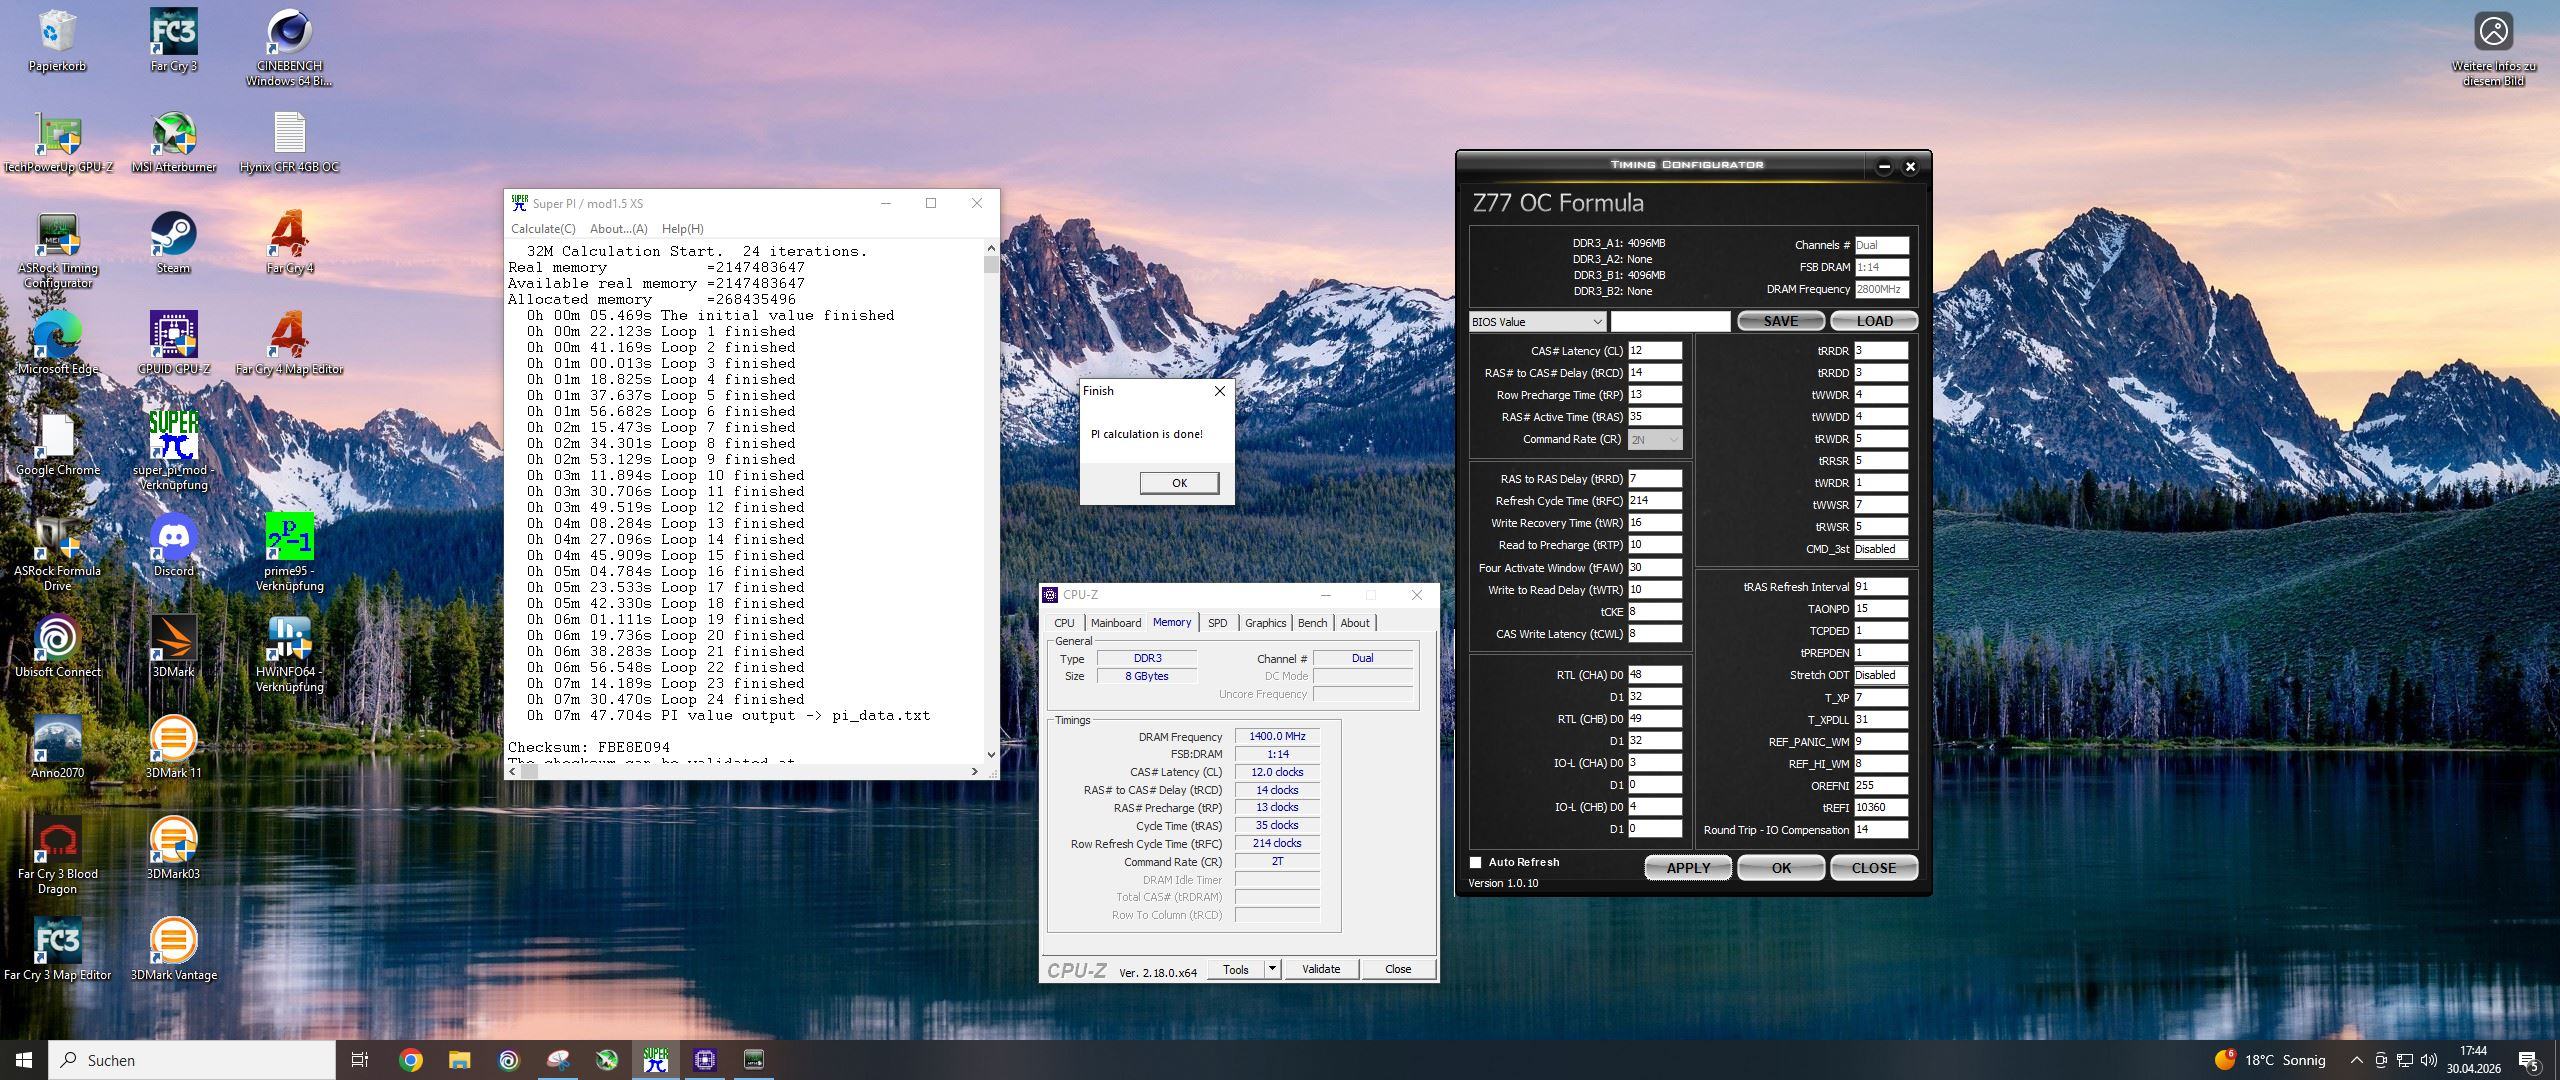This screenshot has width=2560, height=1080.
Task: Click Close button in CPU-Z
Action: pos(1397,969)
